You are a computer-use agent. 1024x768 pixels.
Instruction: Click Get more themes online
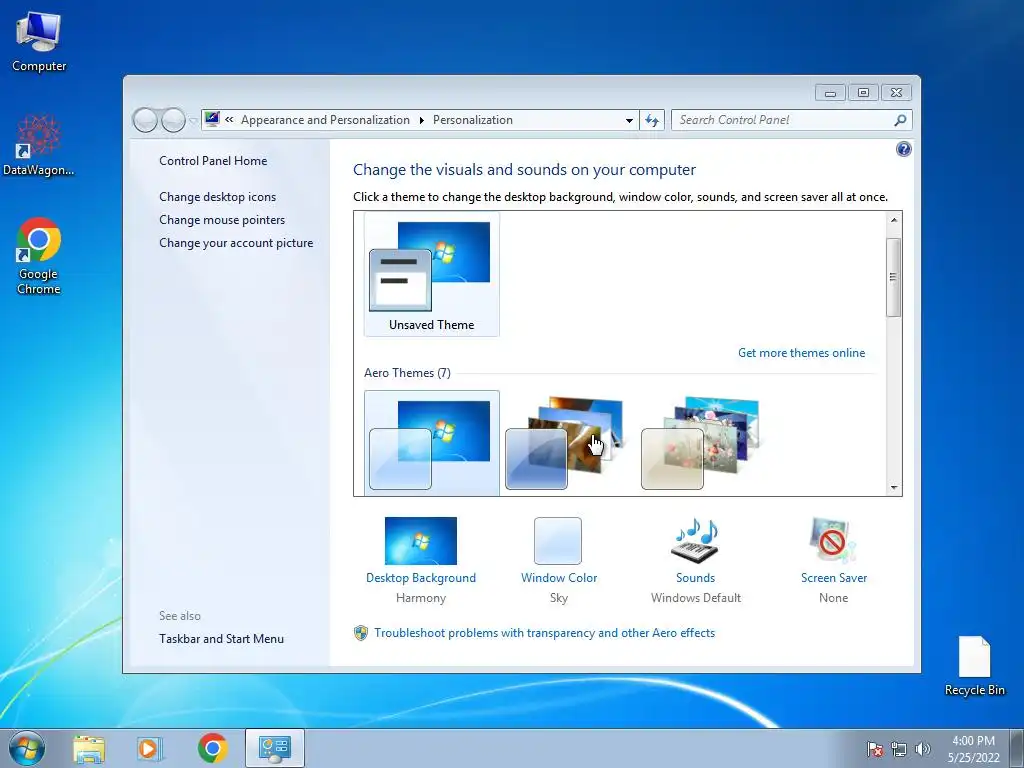tap(801, 353)
